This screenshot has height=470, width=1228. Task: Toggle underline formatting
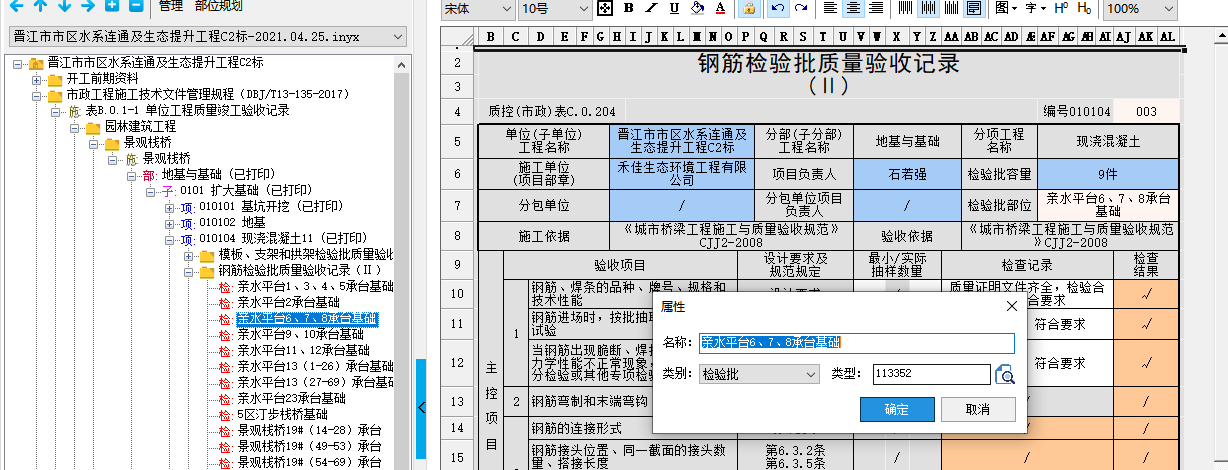click(x=676, y=9)
